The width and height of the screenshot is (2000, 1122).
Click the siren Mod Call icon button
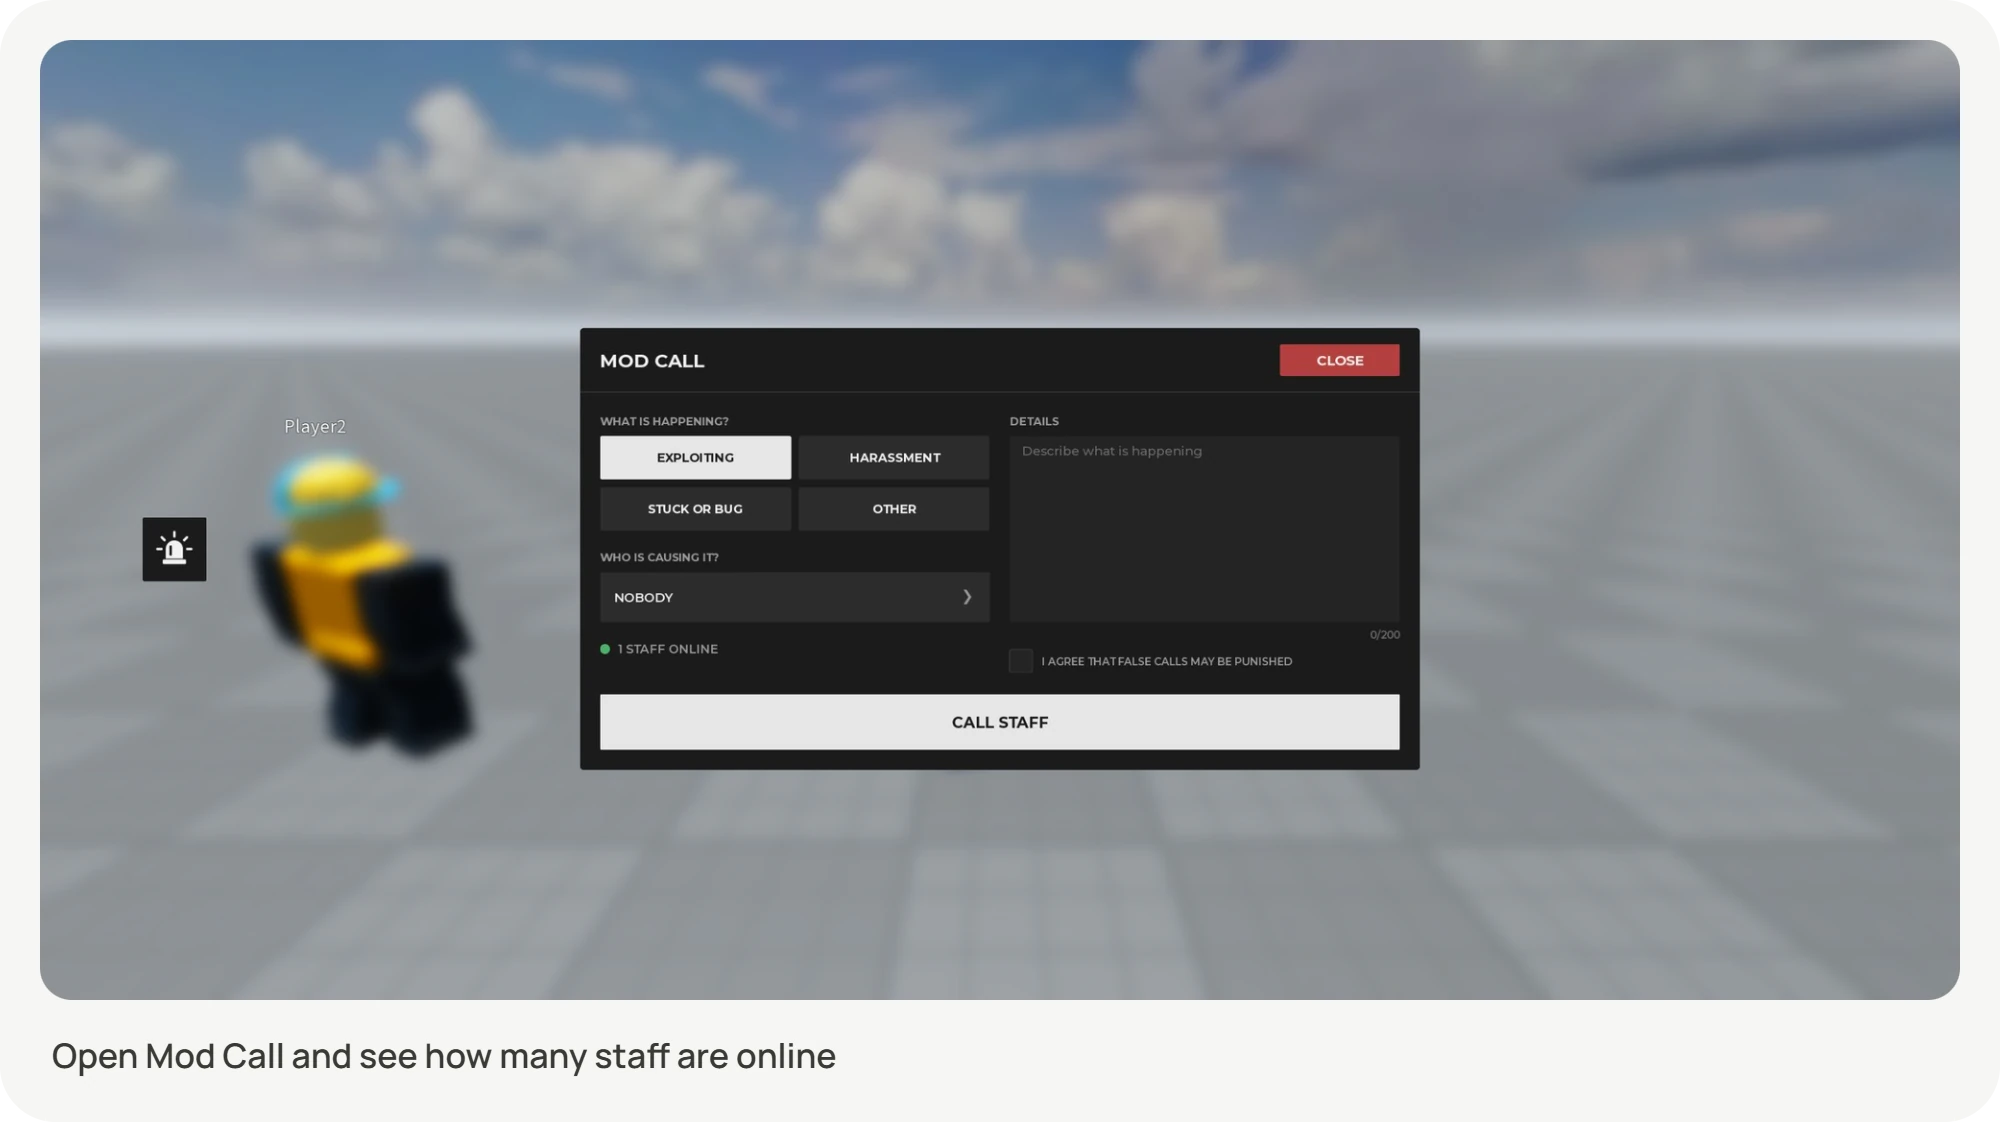pyautogui.click(x=174, y=549)
